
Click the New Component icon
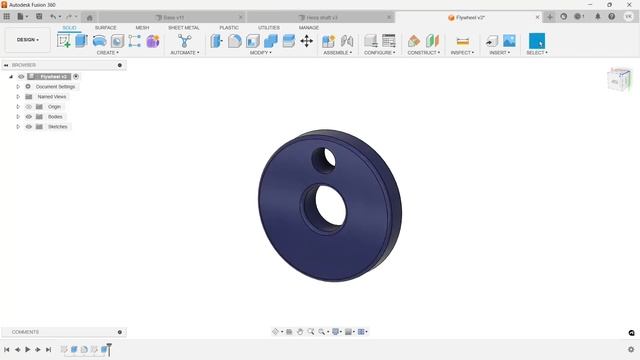(x=328, y=41)
